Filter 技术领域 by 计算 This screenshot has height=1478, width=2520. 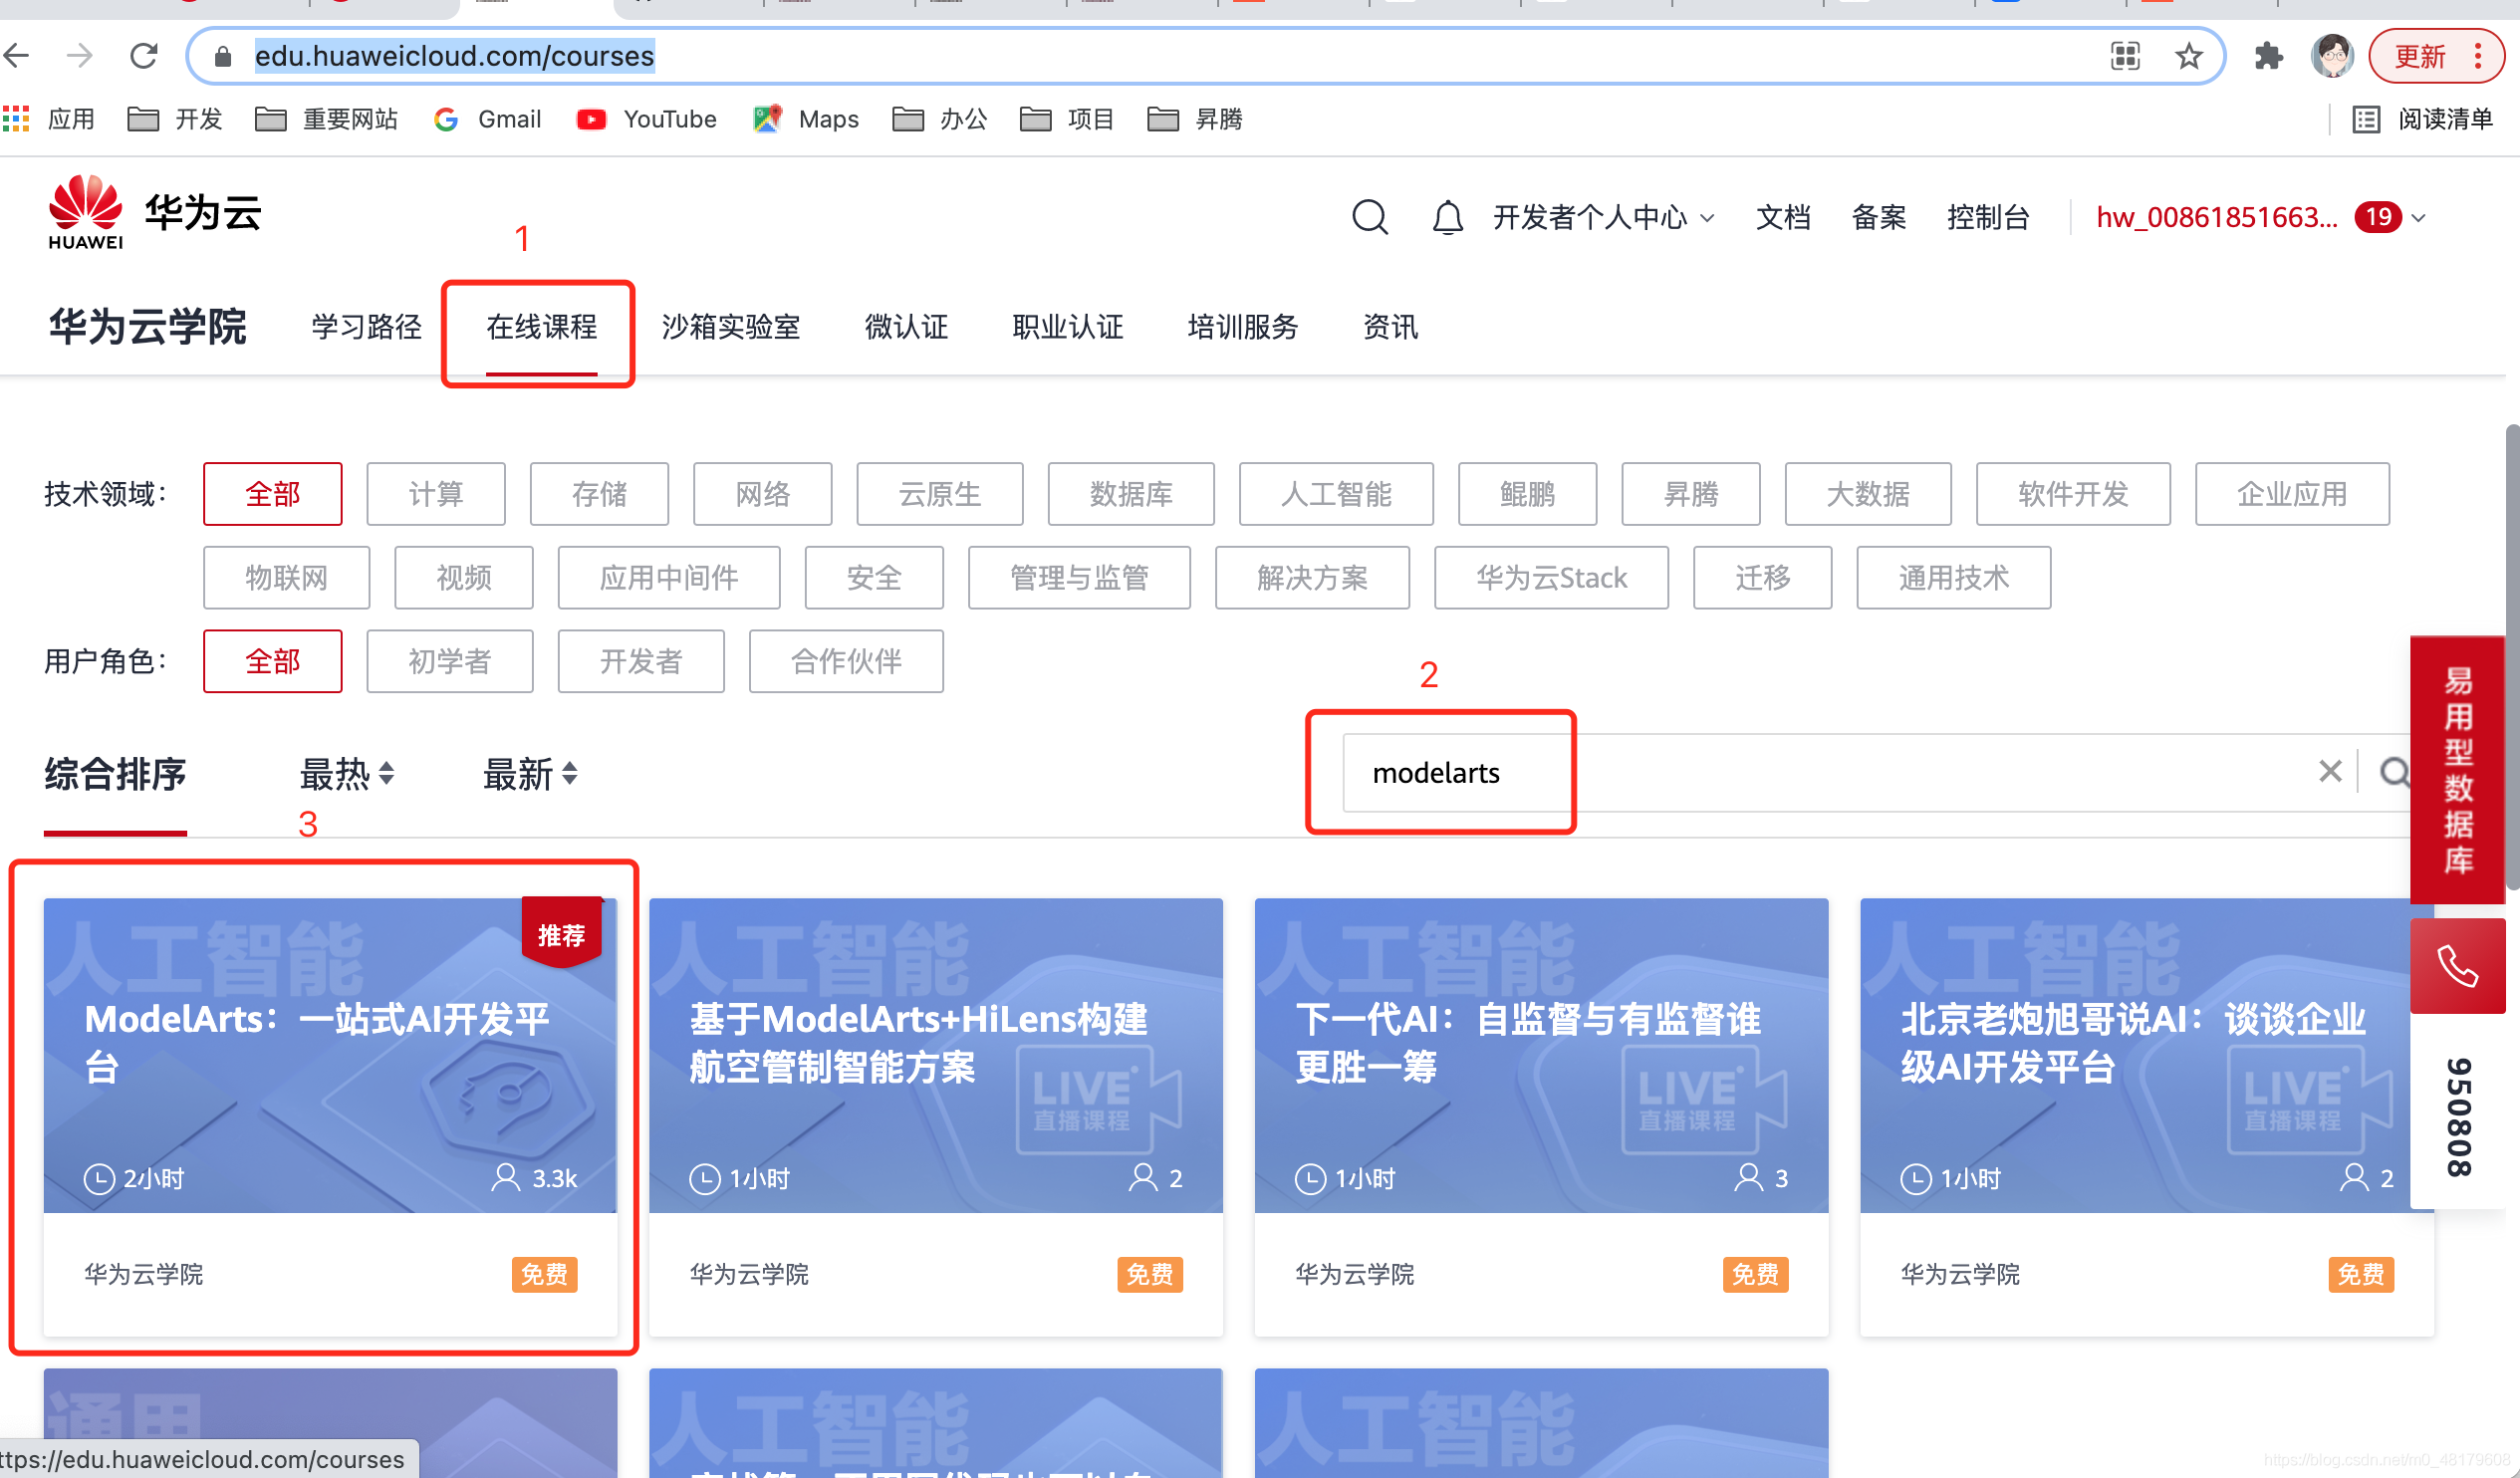pos(436,494)
